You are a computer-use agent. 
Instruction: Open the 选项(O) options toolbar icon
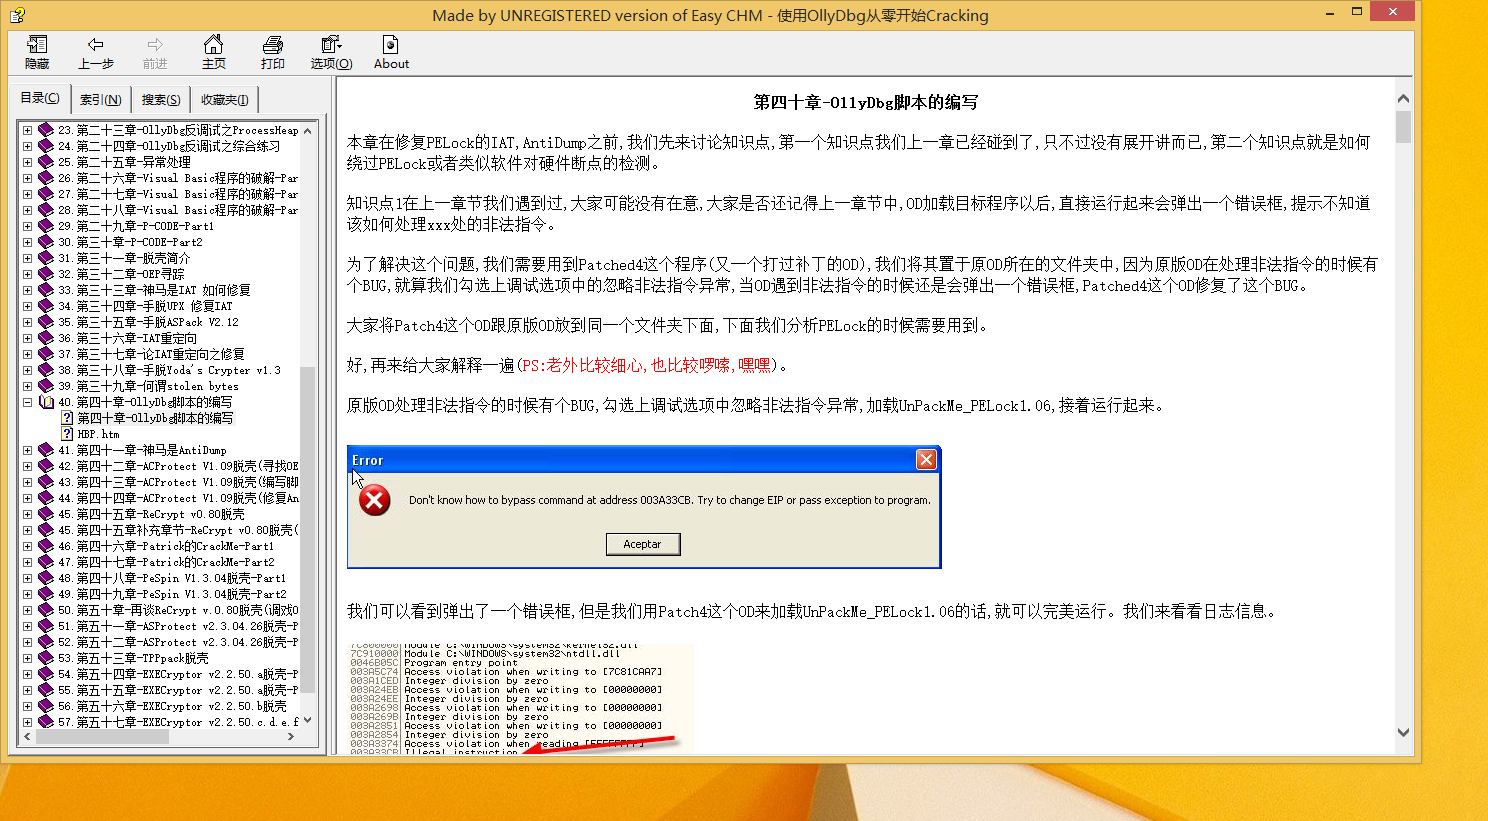tap(331, 52)
